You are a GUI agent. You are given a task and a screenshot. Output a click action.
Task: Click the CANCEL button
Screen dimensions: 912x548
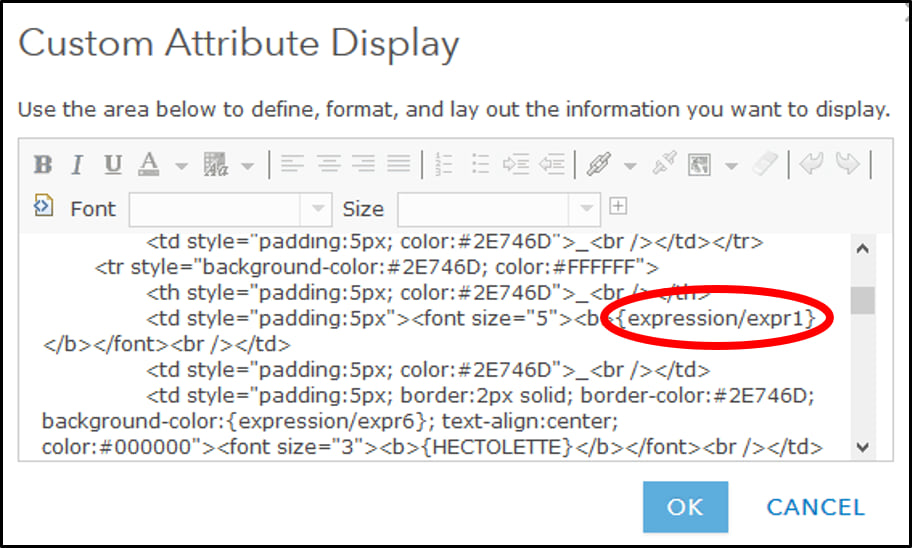816,507
